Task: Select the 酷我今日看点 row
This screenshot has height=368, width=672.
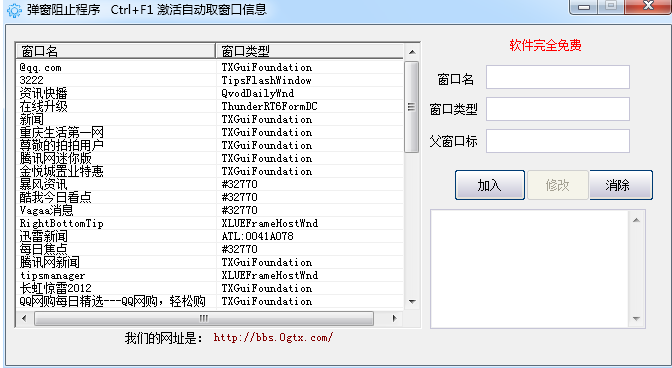Action: coord(210,197)
